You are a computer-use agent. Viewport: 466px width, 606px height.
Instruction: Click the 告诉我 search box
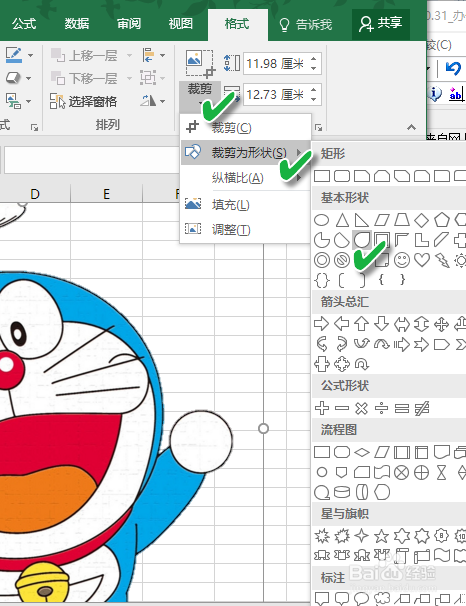(305, 25)
